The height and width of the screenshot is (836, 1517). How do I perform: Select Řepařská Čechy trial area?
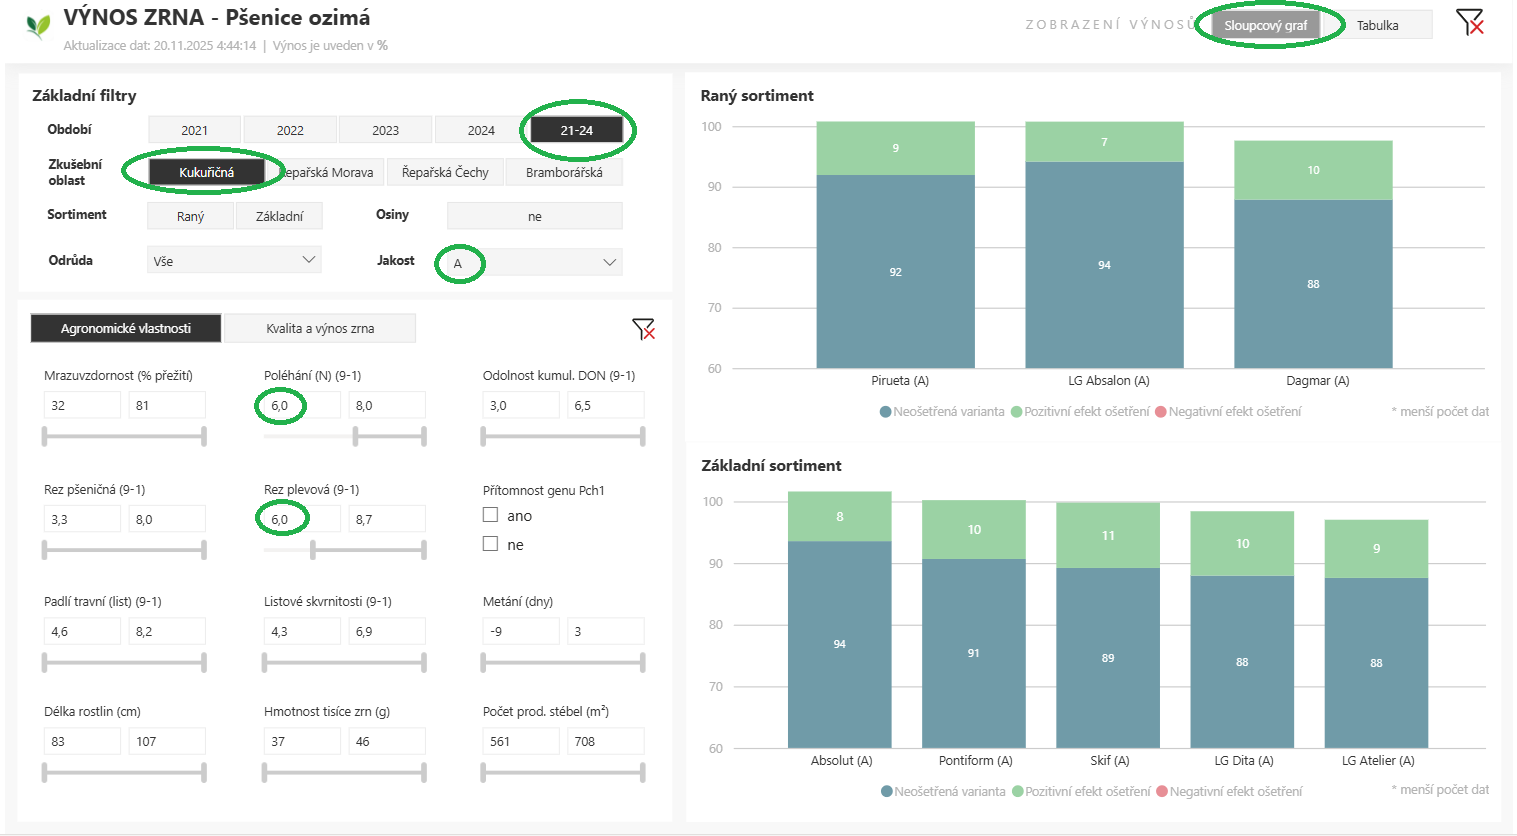[445, 172]
